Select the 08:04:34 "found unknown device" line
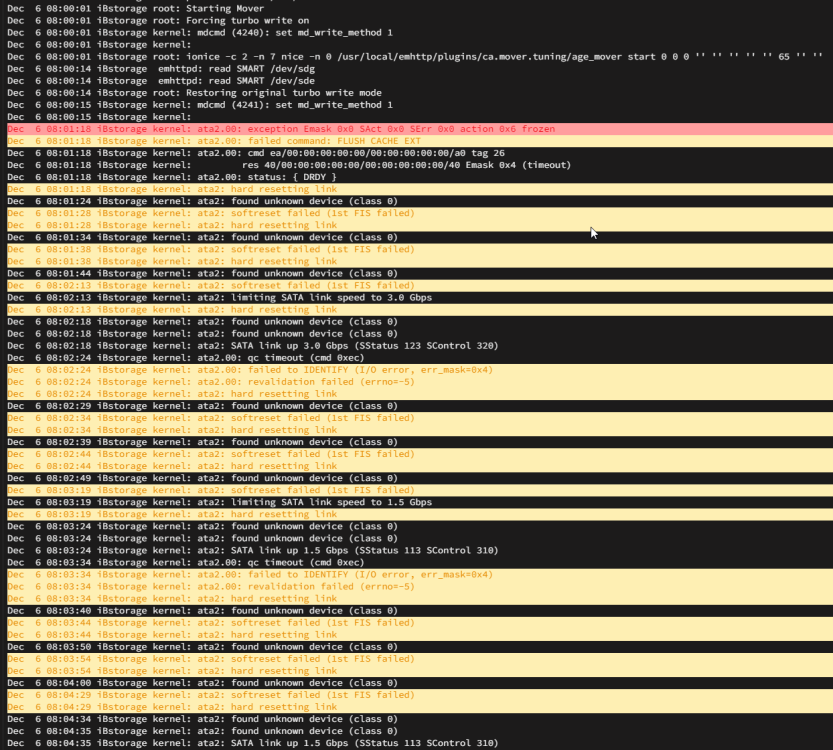This screenshot has height=750, width=833. (420, 719)
